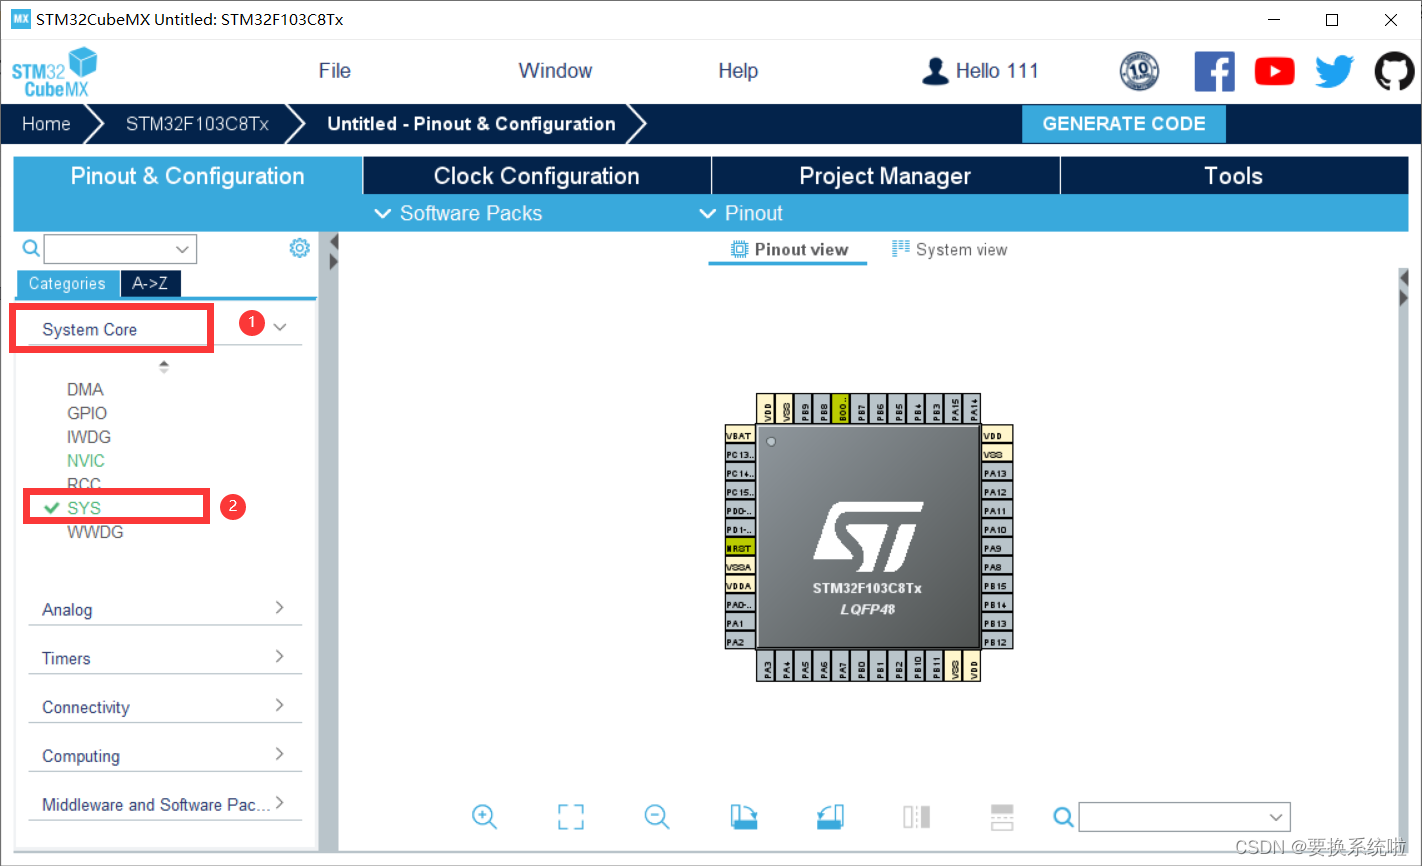Expand the Analog category

[165, 609]
